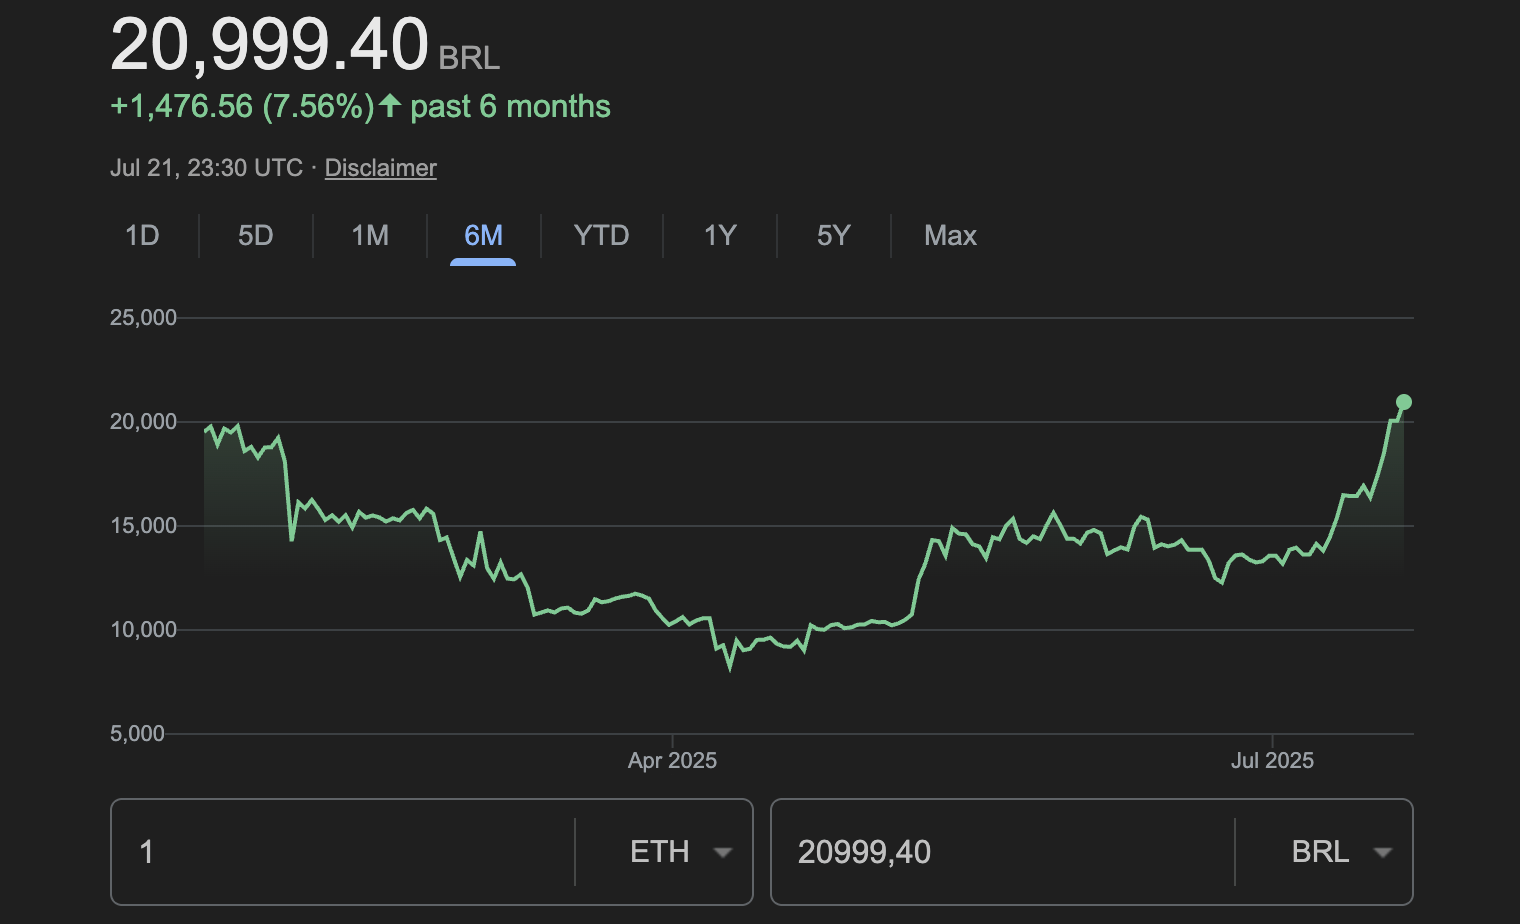The height and width of the screenshot is (924, 1520).
Task: Show the Max time range
Action: pos(950,236)
